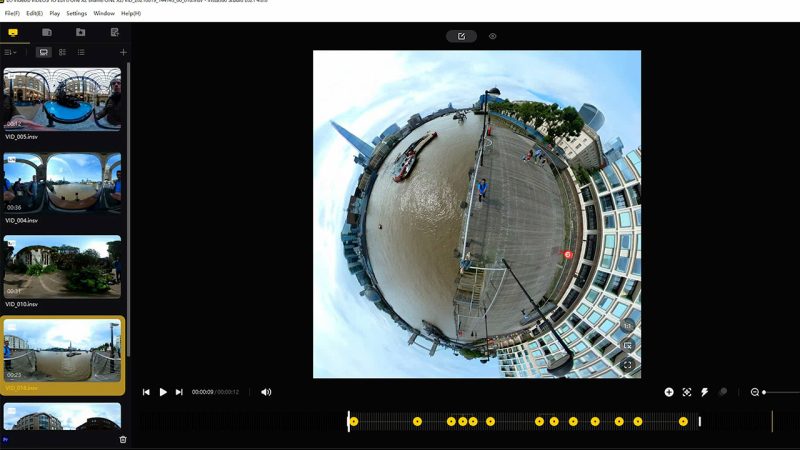The width and height of the screenshot is (800, 450).
Task: Enter fullscreen preview
Action: [628, 365]
